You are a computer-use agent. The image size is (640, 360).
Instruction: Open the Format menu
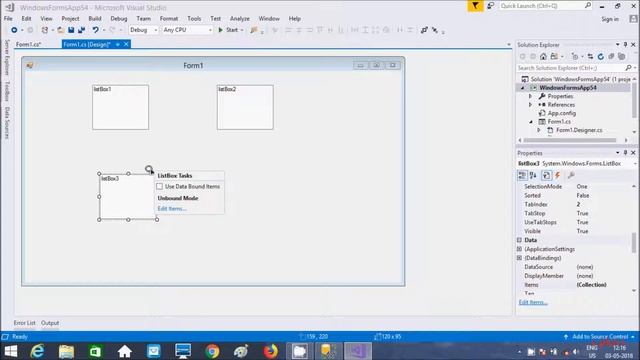[x=169, y=18]
